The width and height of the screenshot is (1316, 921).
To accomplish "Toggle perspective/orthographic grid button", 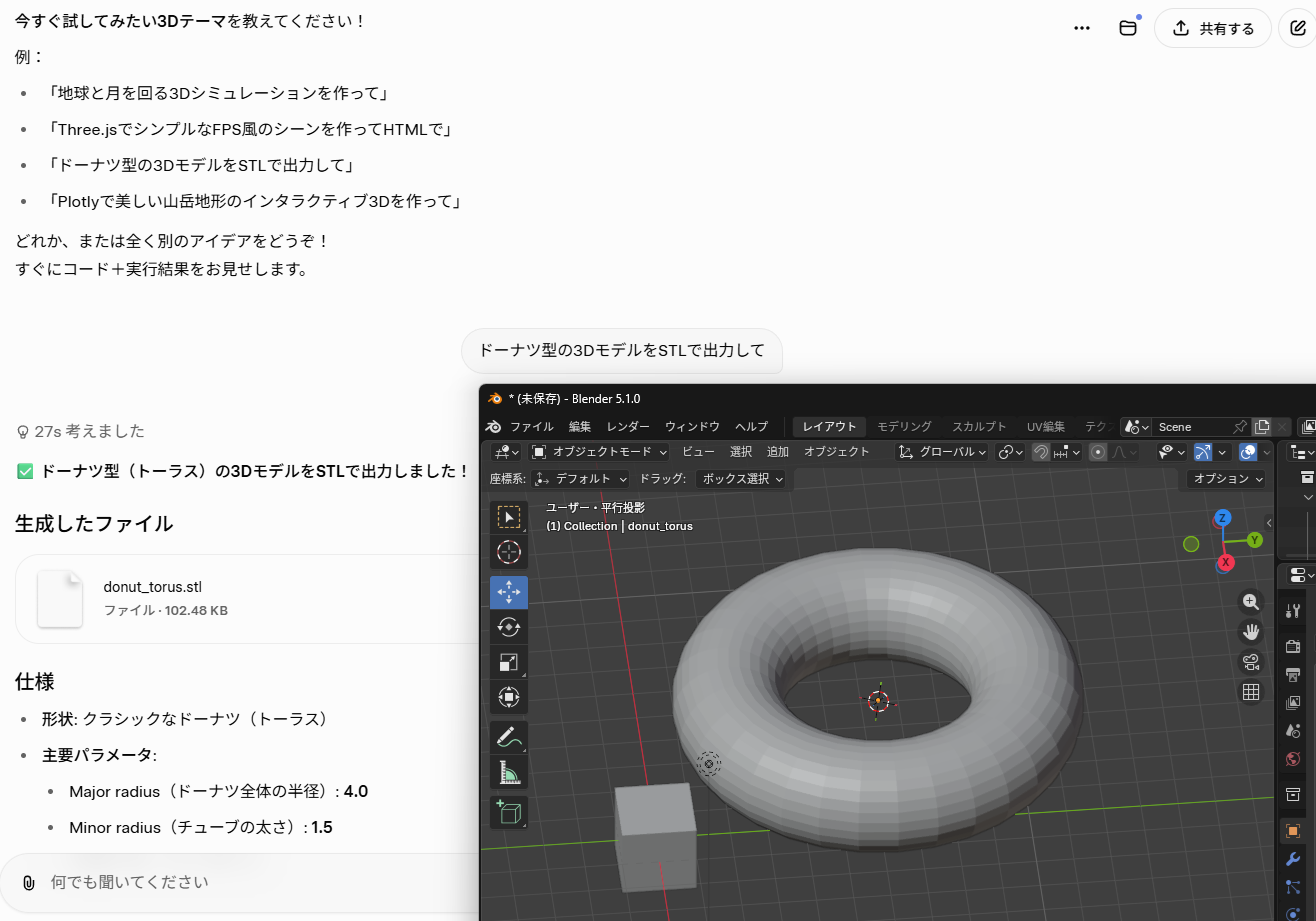I will tap(1250, 692).
